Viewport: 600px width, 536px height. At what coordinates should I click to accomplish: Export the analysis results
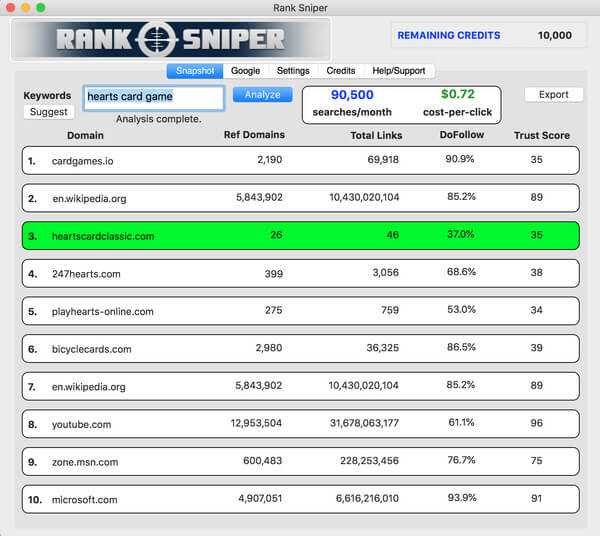pos(554,94)
